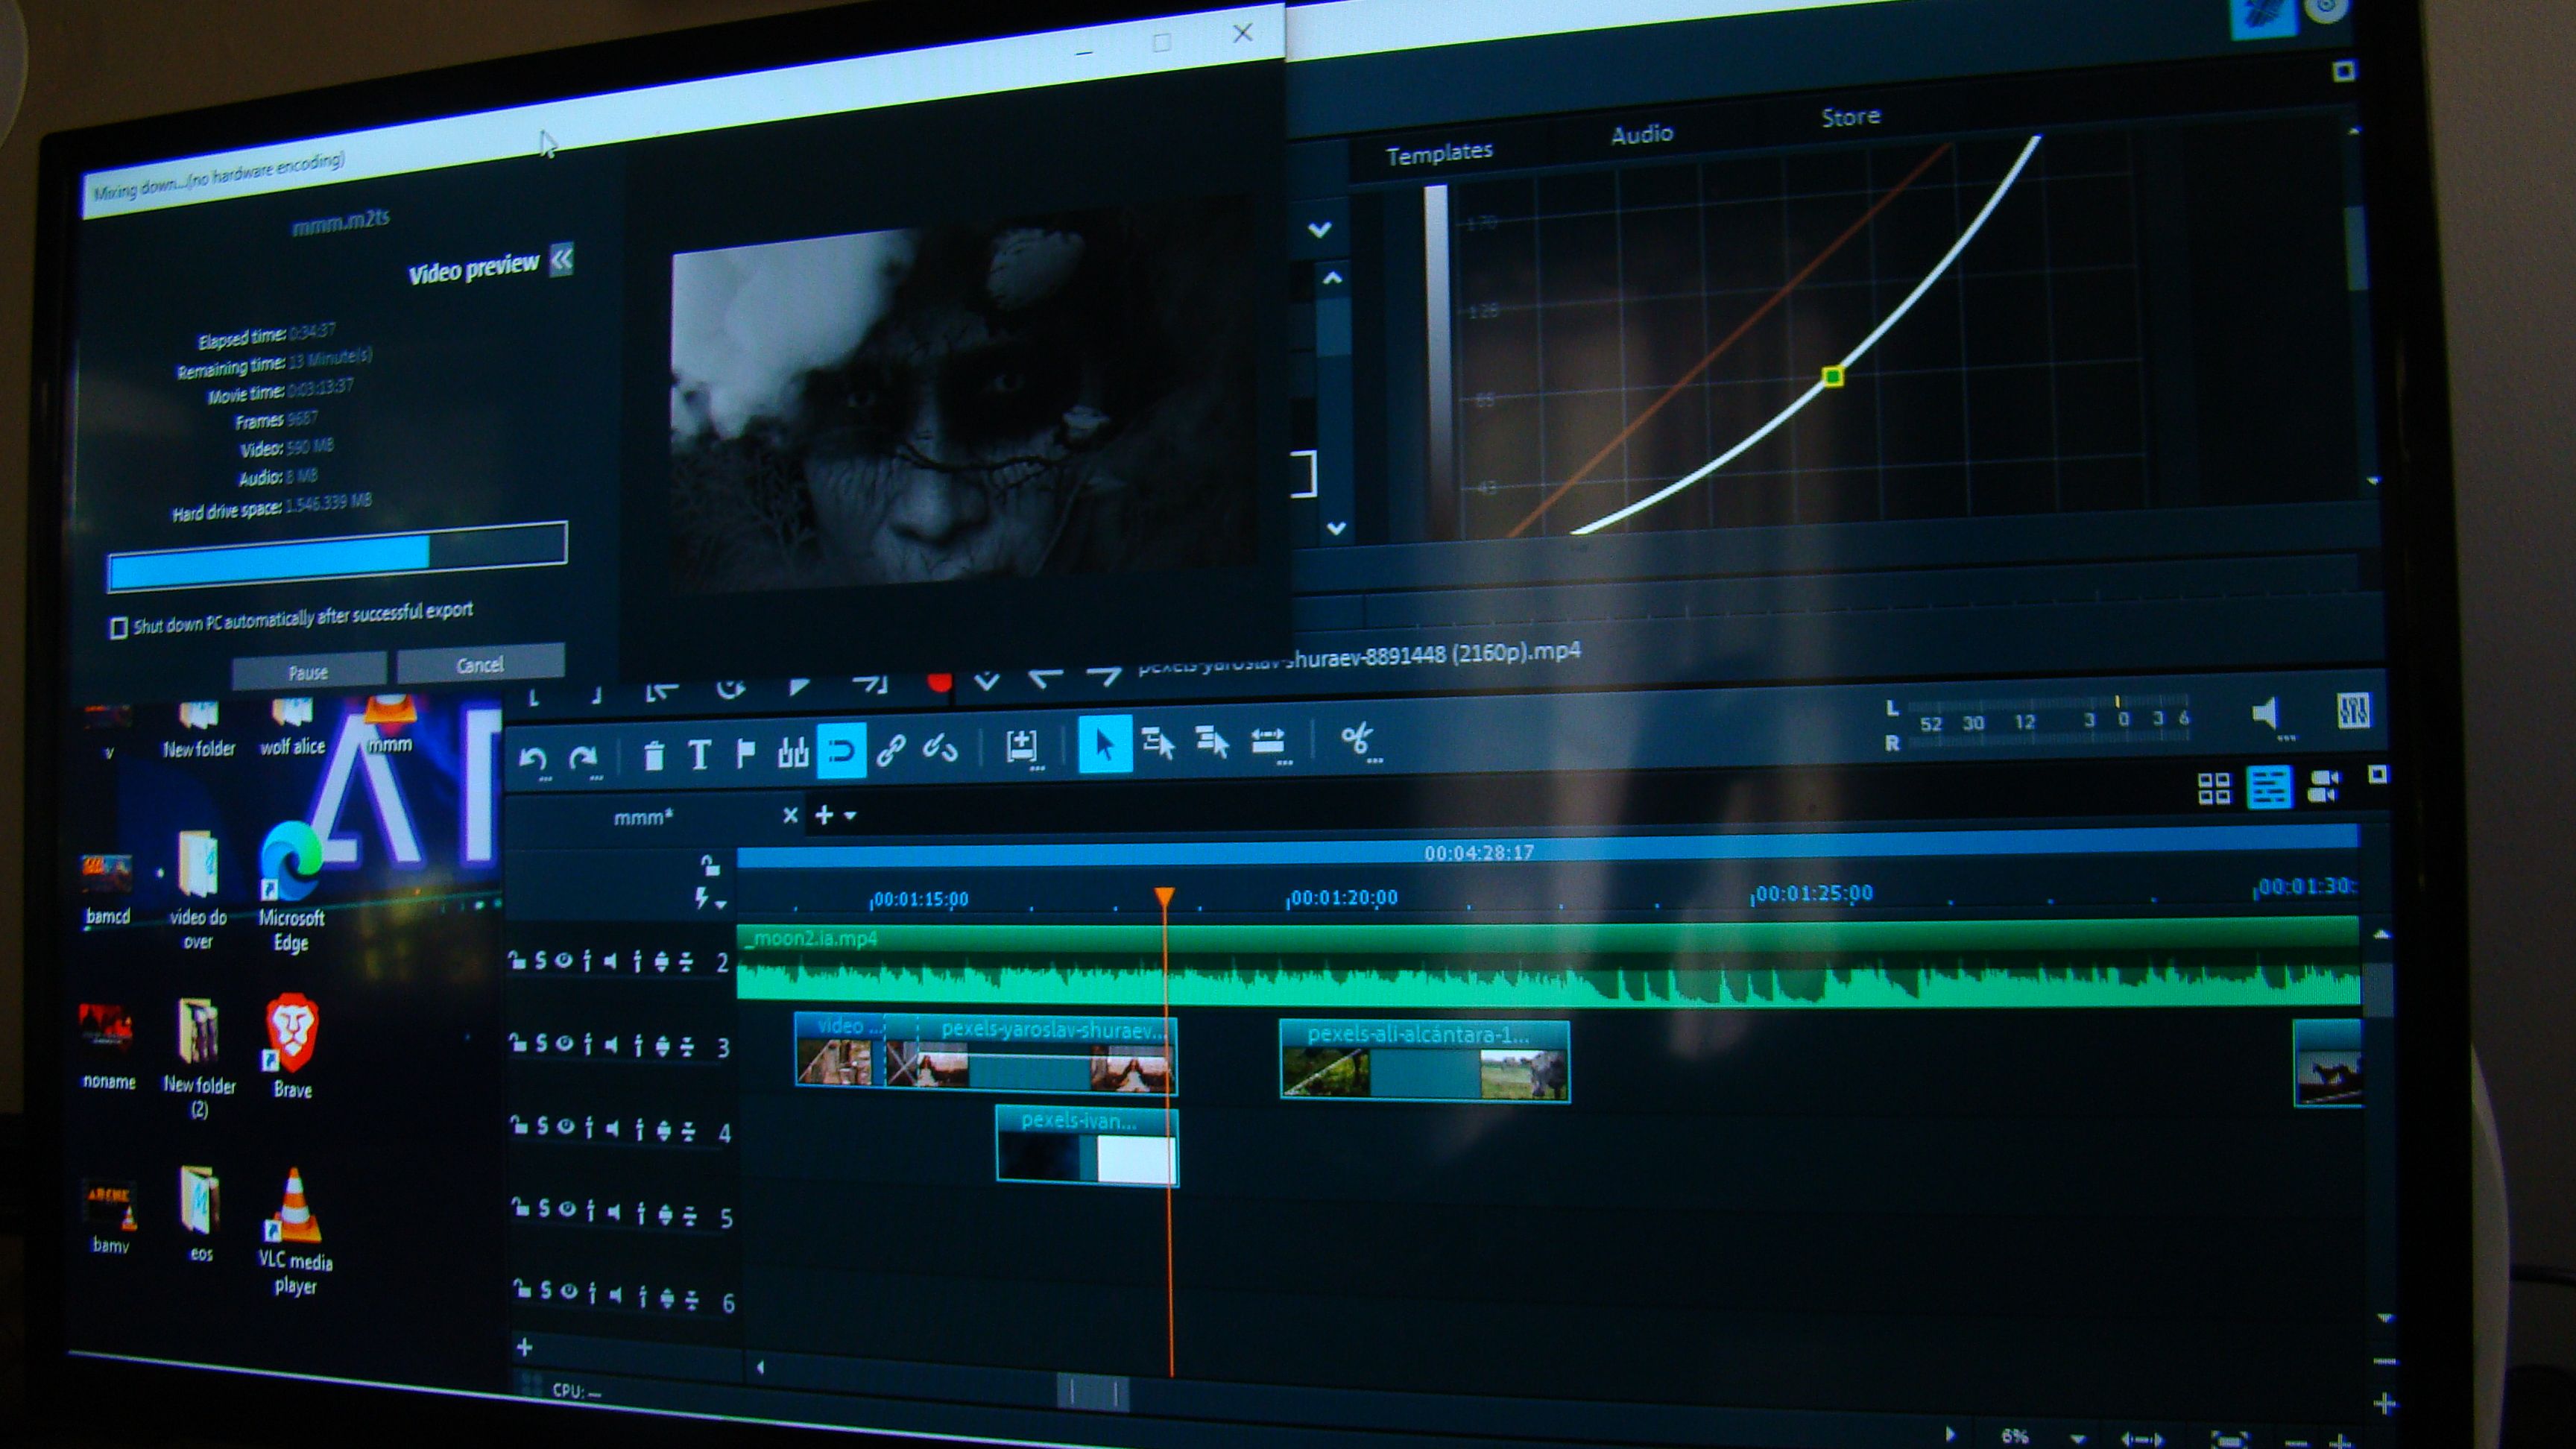Open the zoom percentage dropdown arrow

pyautogui.click(x=2077, y=1438)
